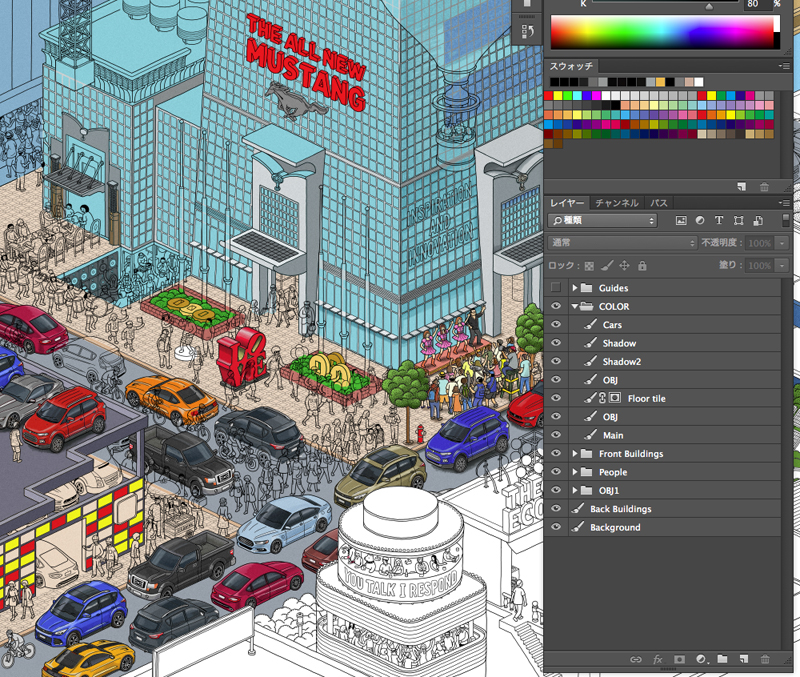
Task: Hide the Main layer
Action: [556, 435]
